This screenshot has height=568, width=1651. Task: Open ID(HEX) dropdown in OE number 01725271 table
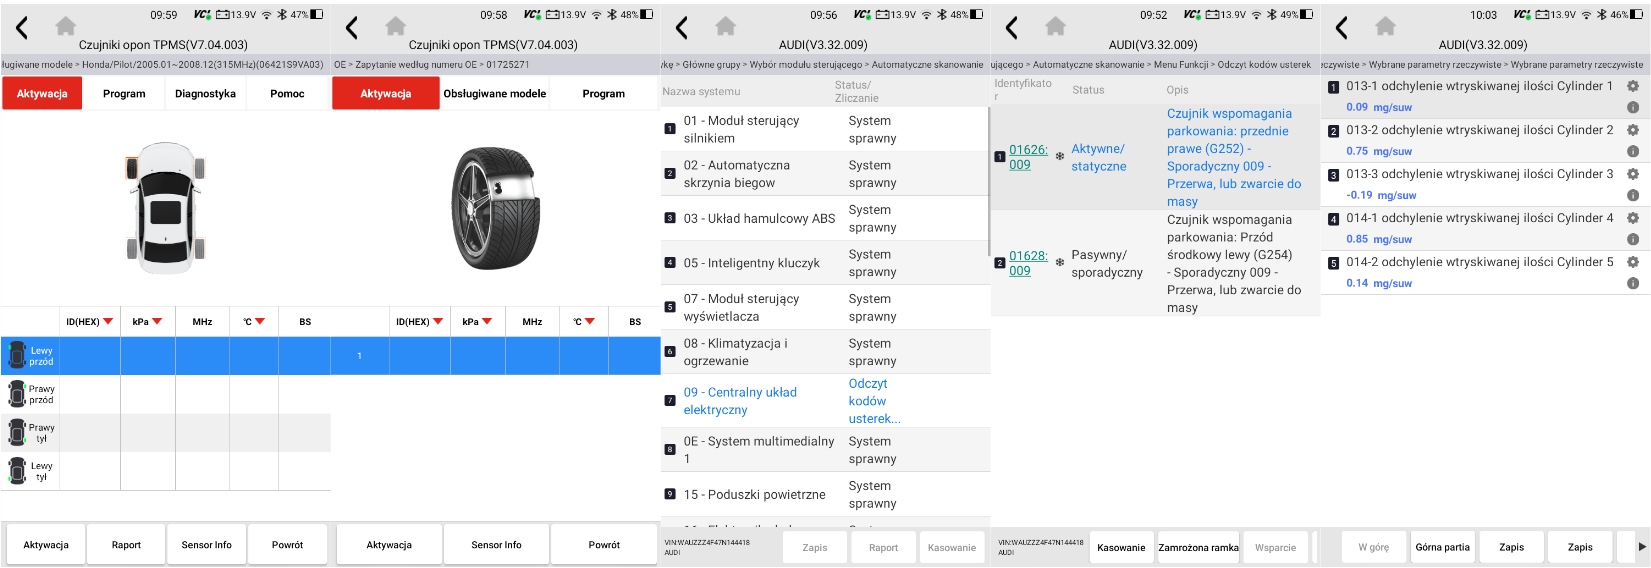click(438, 322)
